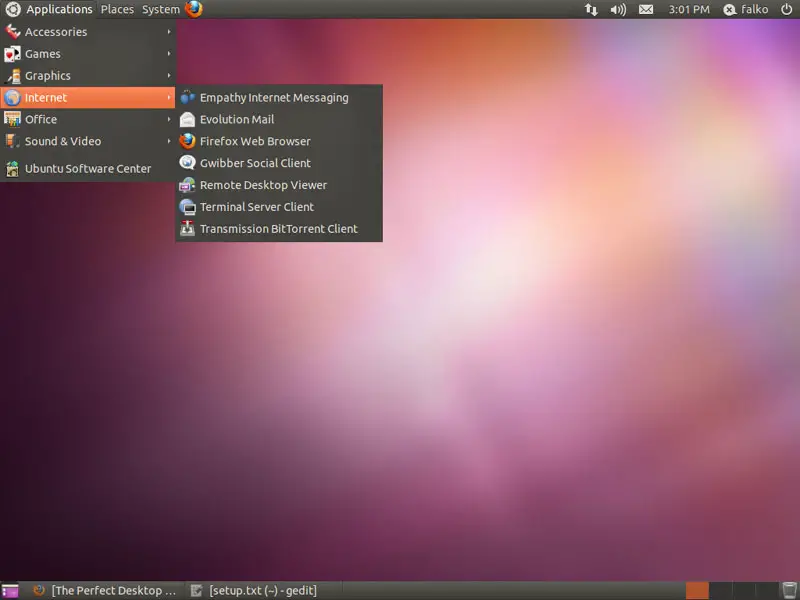Open the network connections indicator
The height and width of the screenshot is (600, 800).
pyautogui.click(x=591, y=9)
